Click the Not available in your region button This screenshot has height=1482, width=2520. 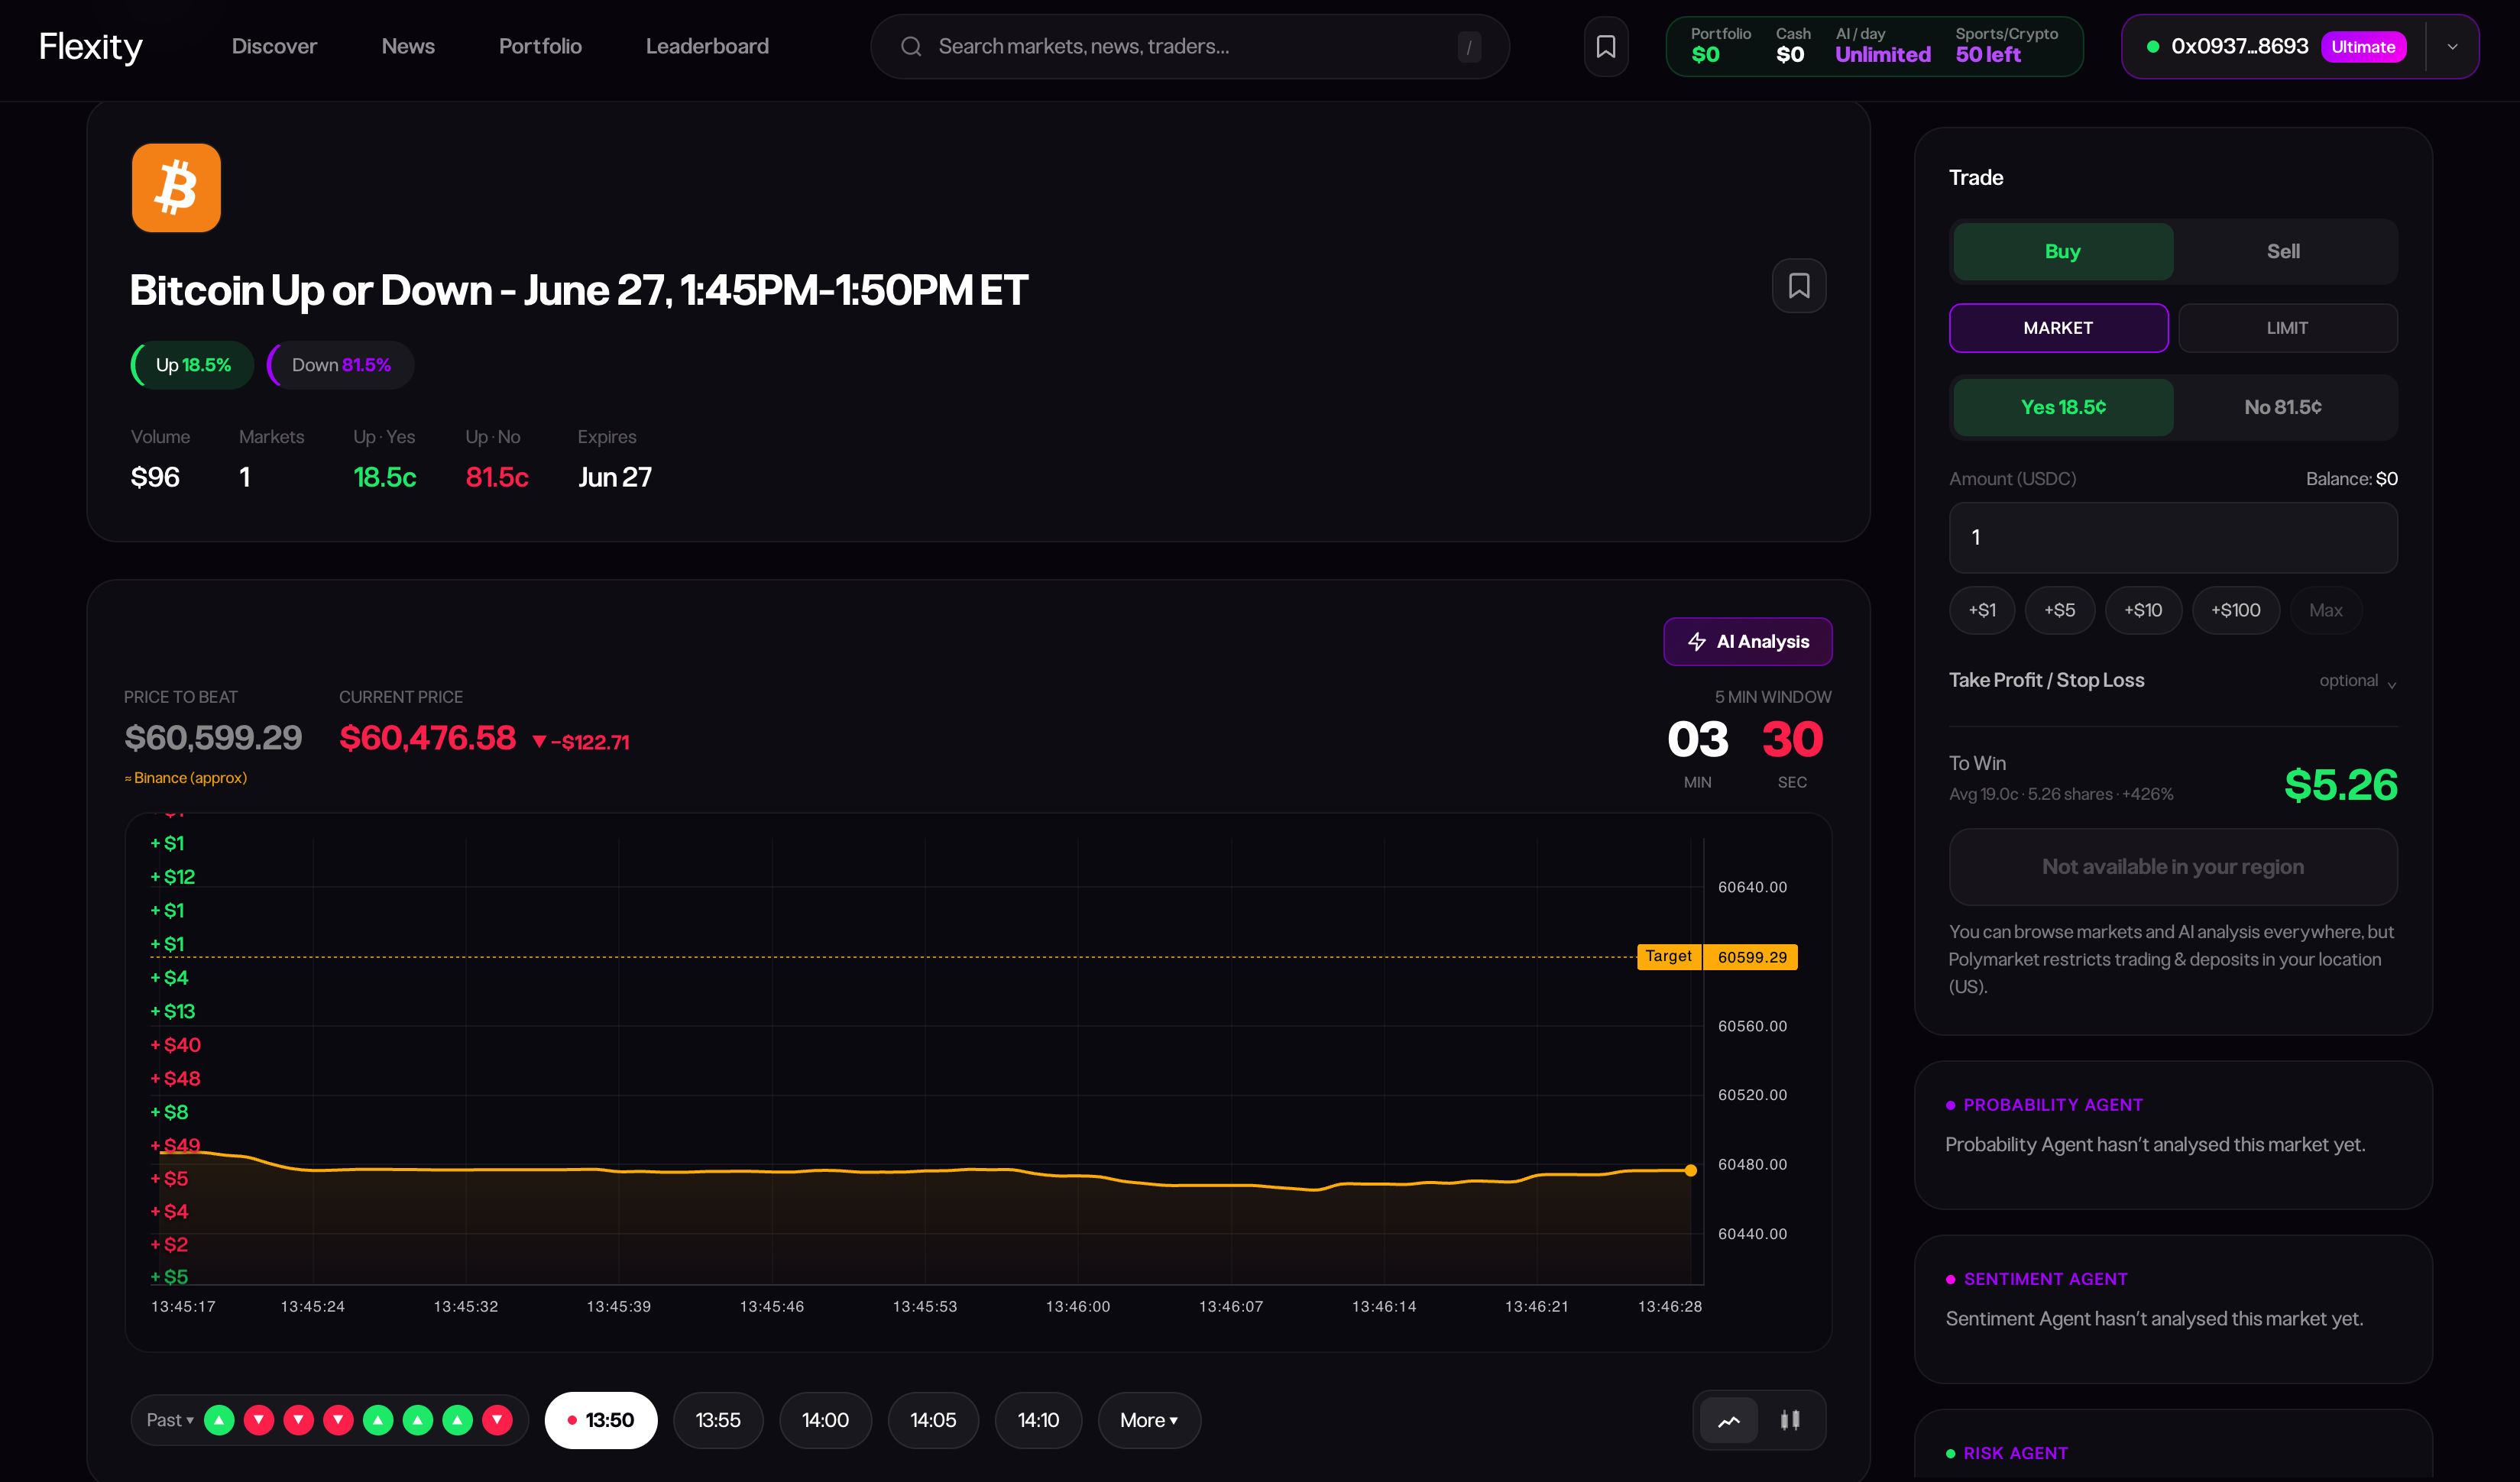(2173, 867)
